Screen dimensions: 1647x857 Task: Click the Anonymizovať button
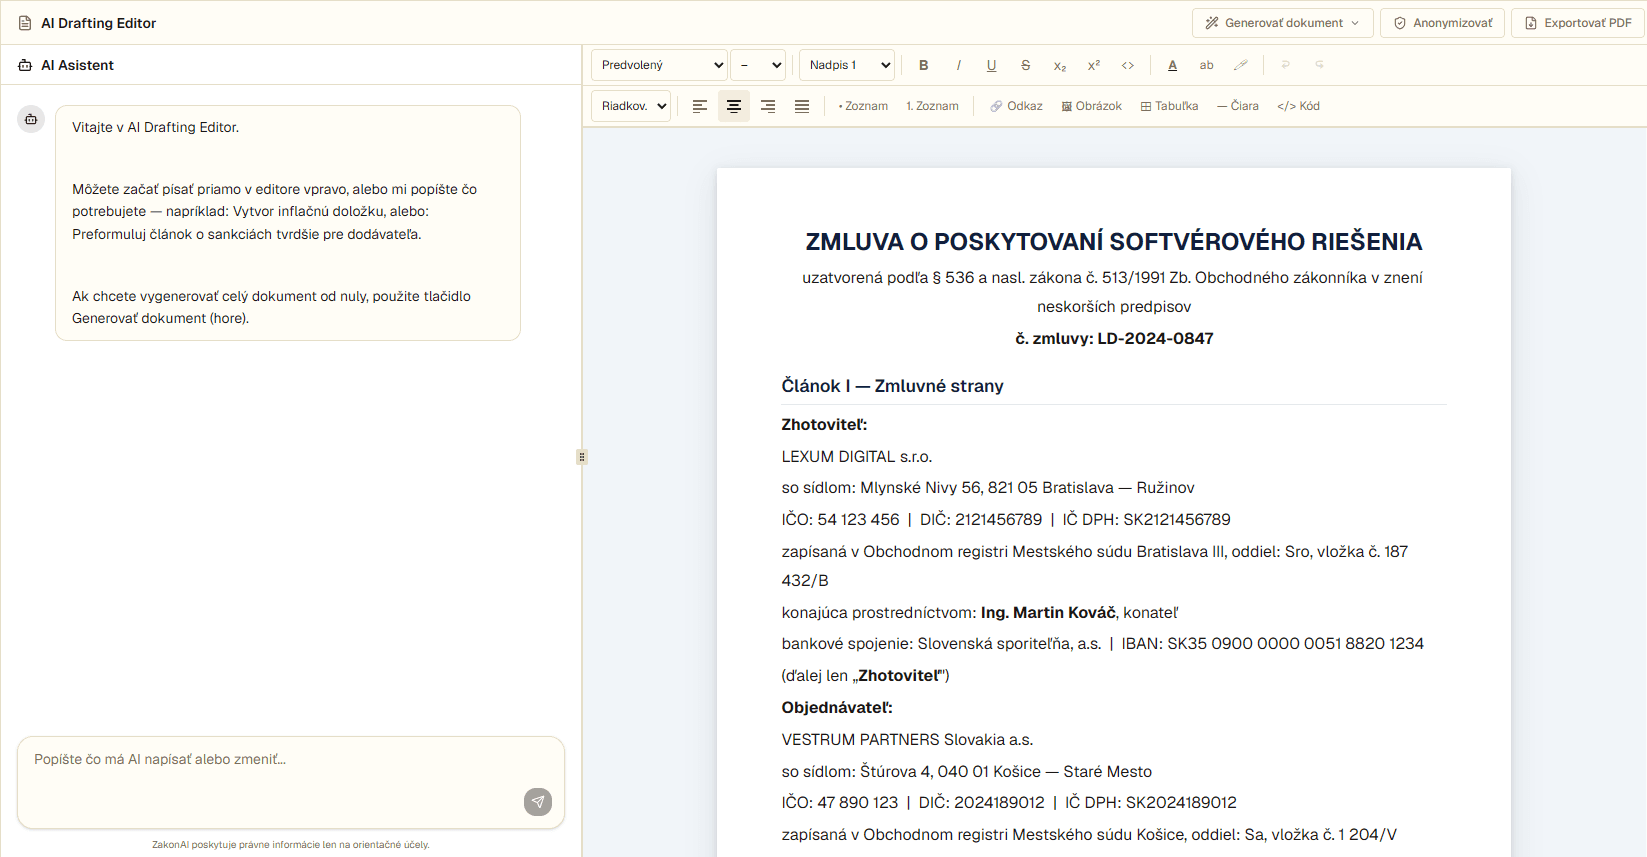(1442, 23)
